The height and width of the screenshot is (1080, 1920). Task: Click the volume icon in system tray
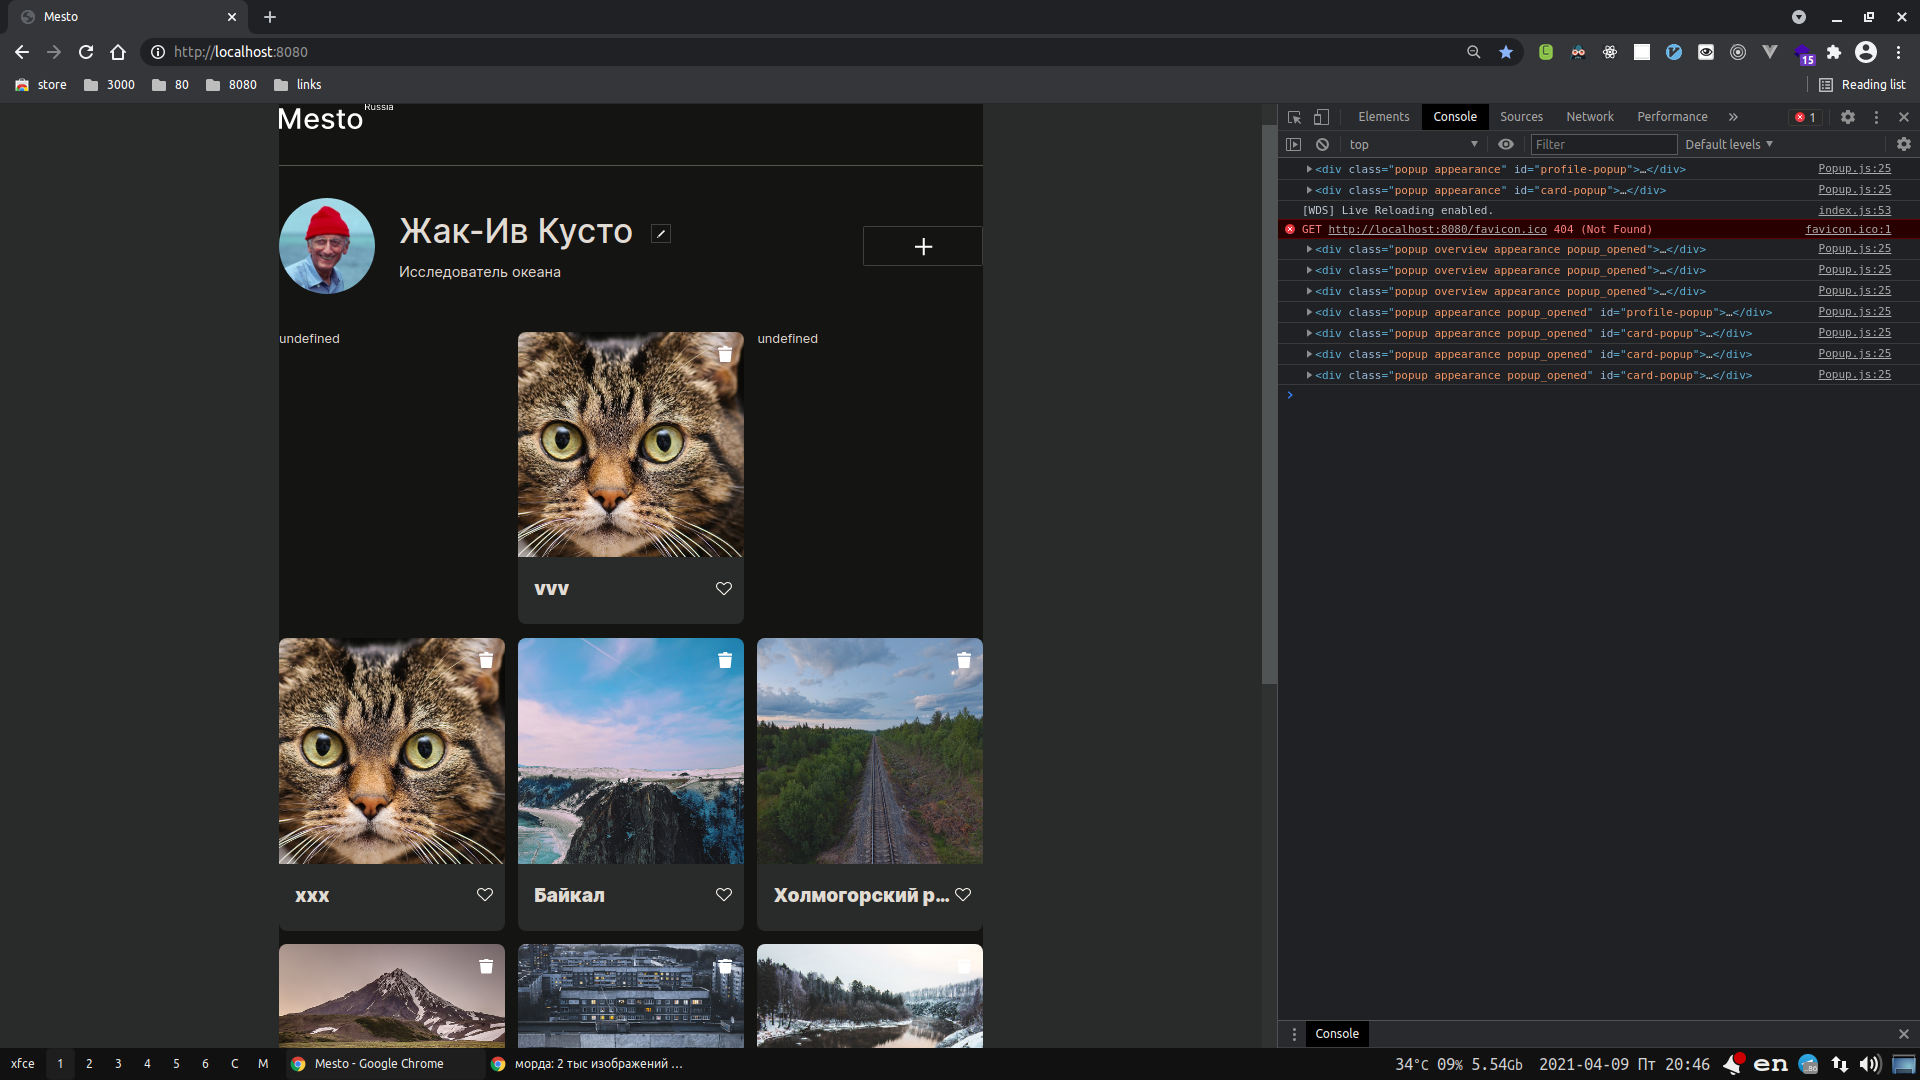click(1870, 1064)
